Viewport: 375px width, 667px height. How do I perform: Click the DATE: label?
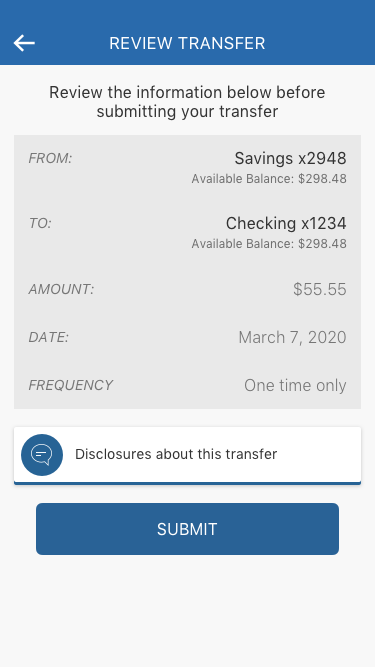[48, 337]
